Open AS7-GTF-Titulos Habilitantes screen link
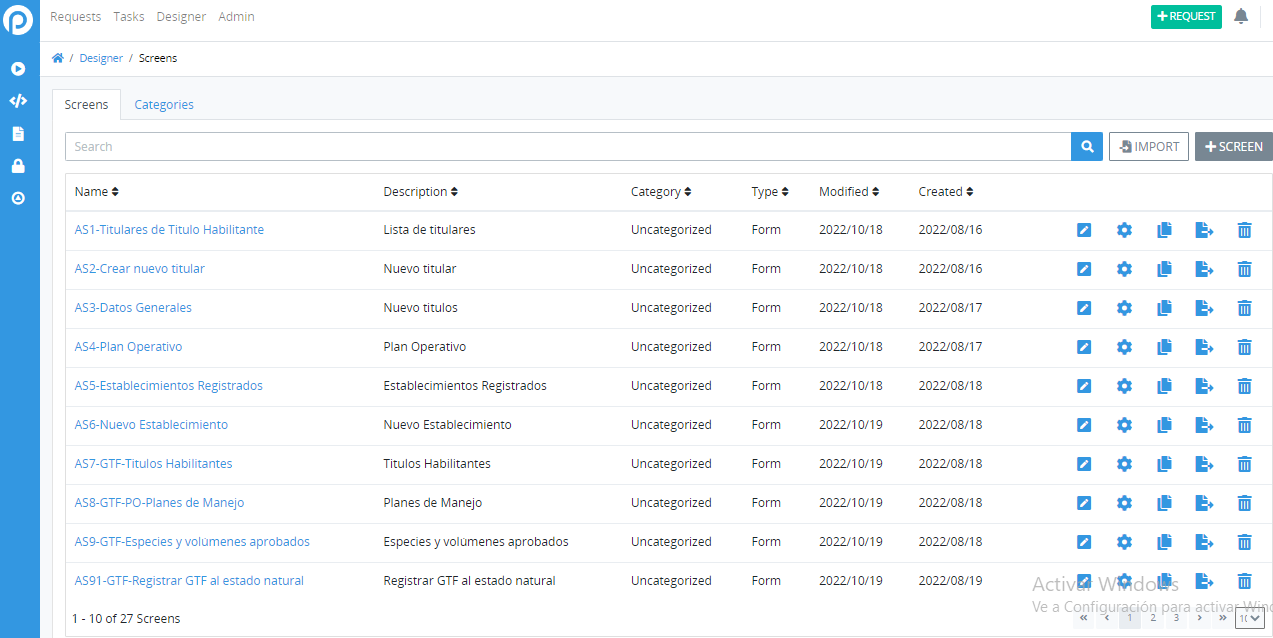Viewport: 1273px width, 638px height. coord(153,464)
